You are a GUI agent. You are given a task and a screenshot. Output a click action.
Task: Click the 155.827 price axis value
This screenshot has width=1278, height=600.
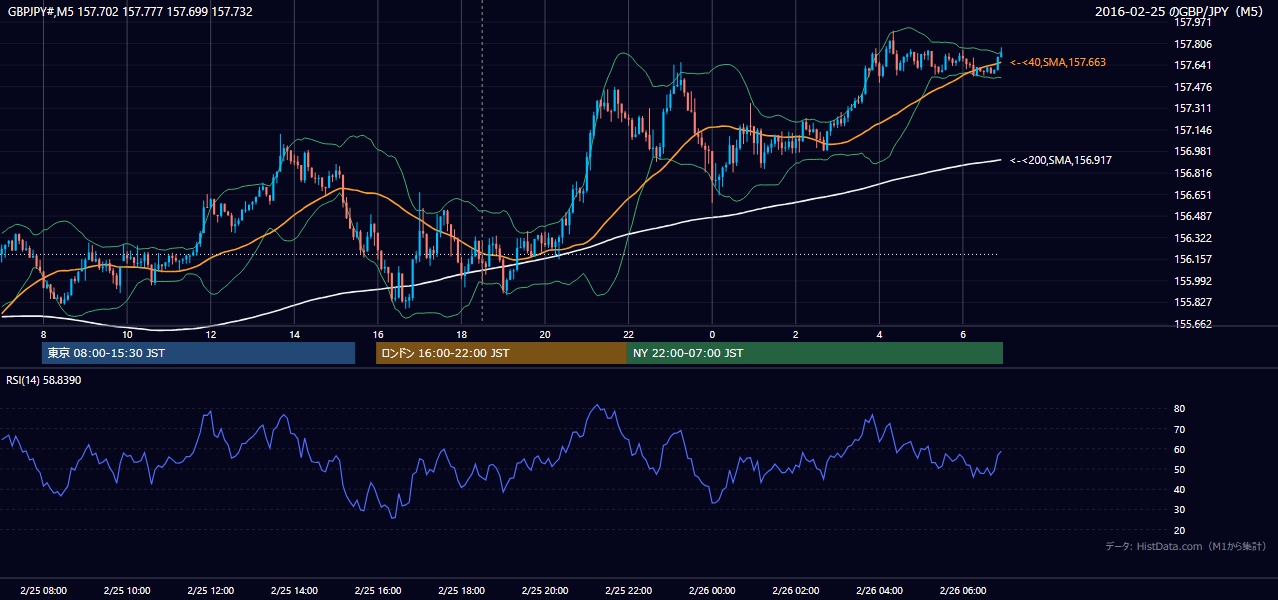pos(1192,302)
